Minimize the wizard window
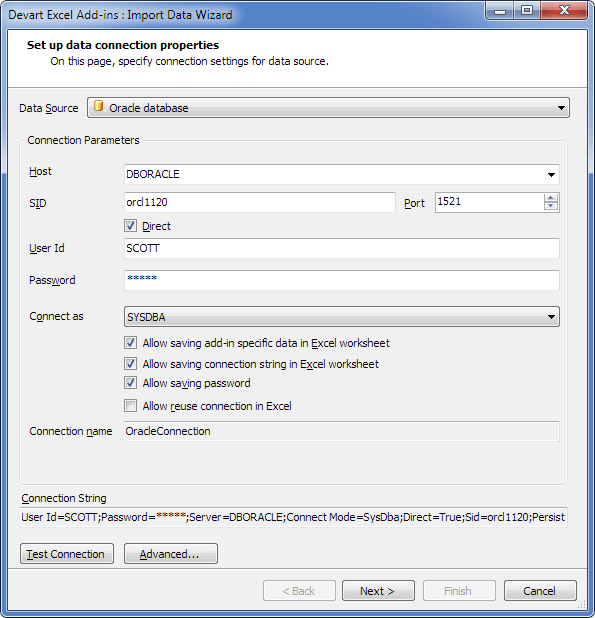 pyautogui.click(x=500, y=11)
